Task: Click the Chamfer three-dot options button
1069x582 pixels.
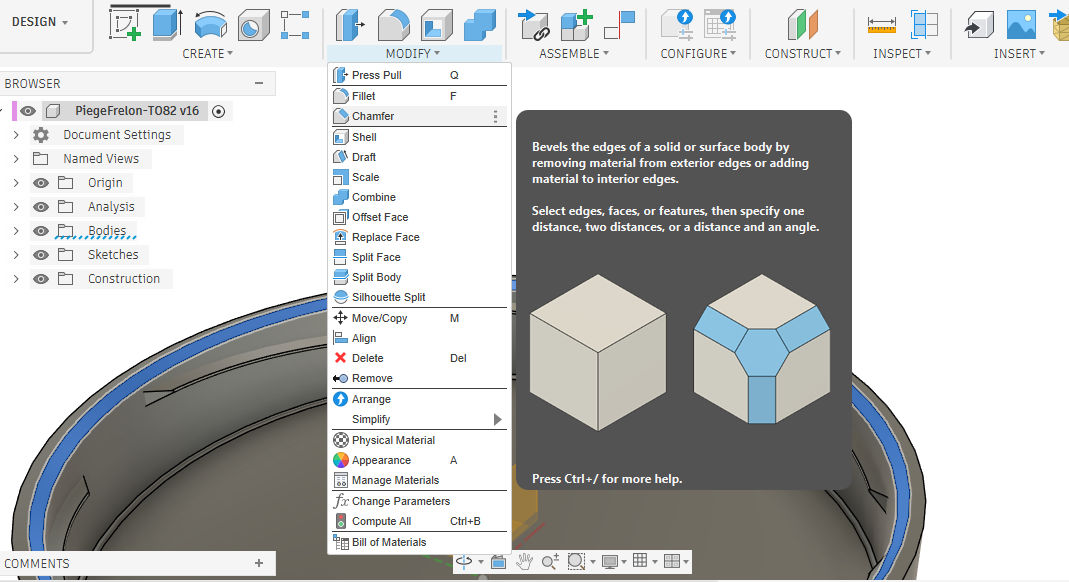Action: [495, 117]
